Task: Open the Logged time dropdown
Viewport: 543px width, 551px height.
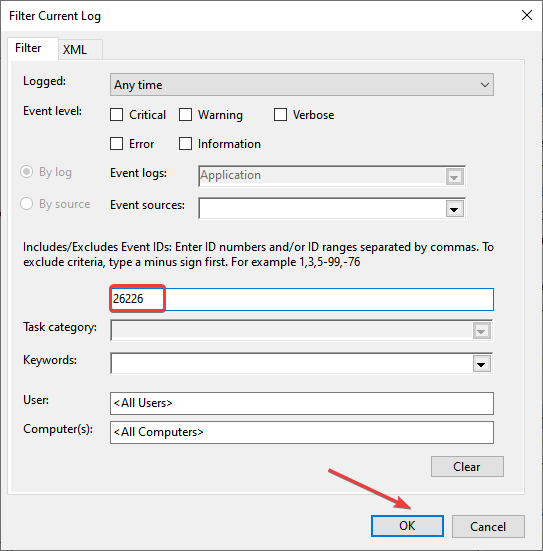Action: 302,84
